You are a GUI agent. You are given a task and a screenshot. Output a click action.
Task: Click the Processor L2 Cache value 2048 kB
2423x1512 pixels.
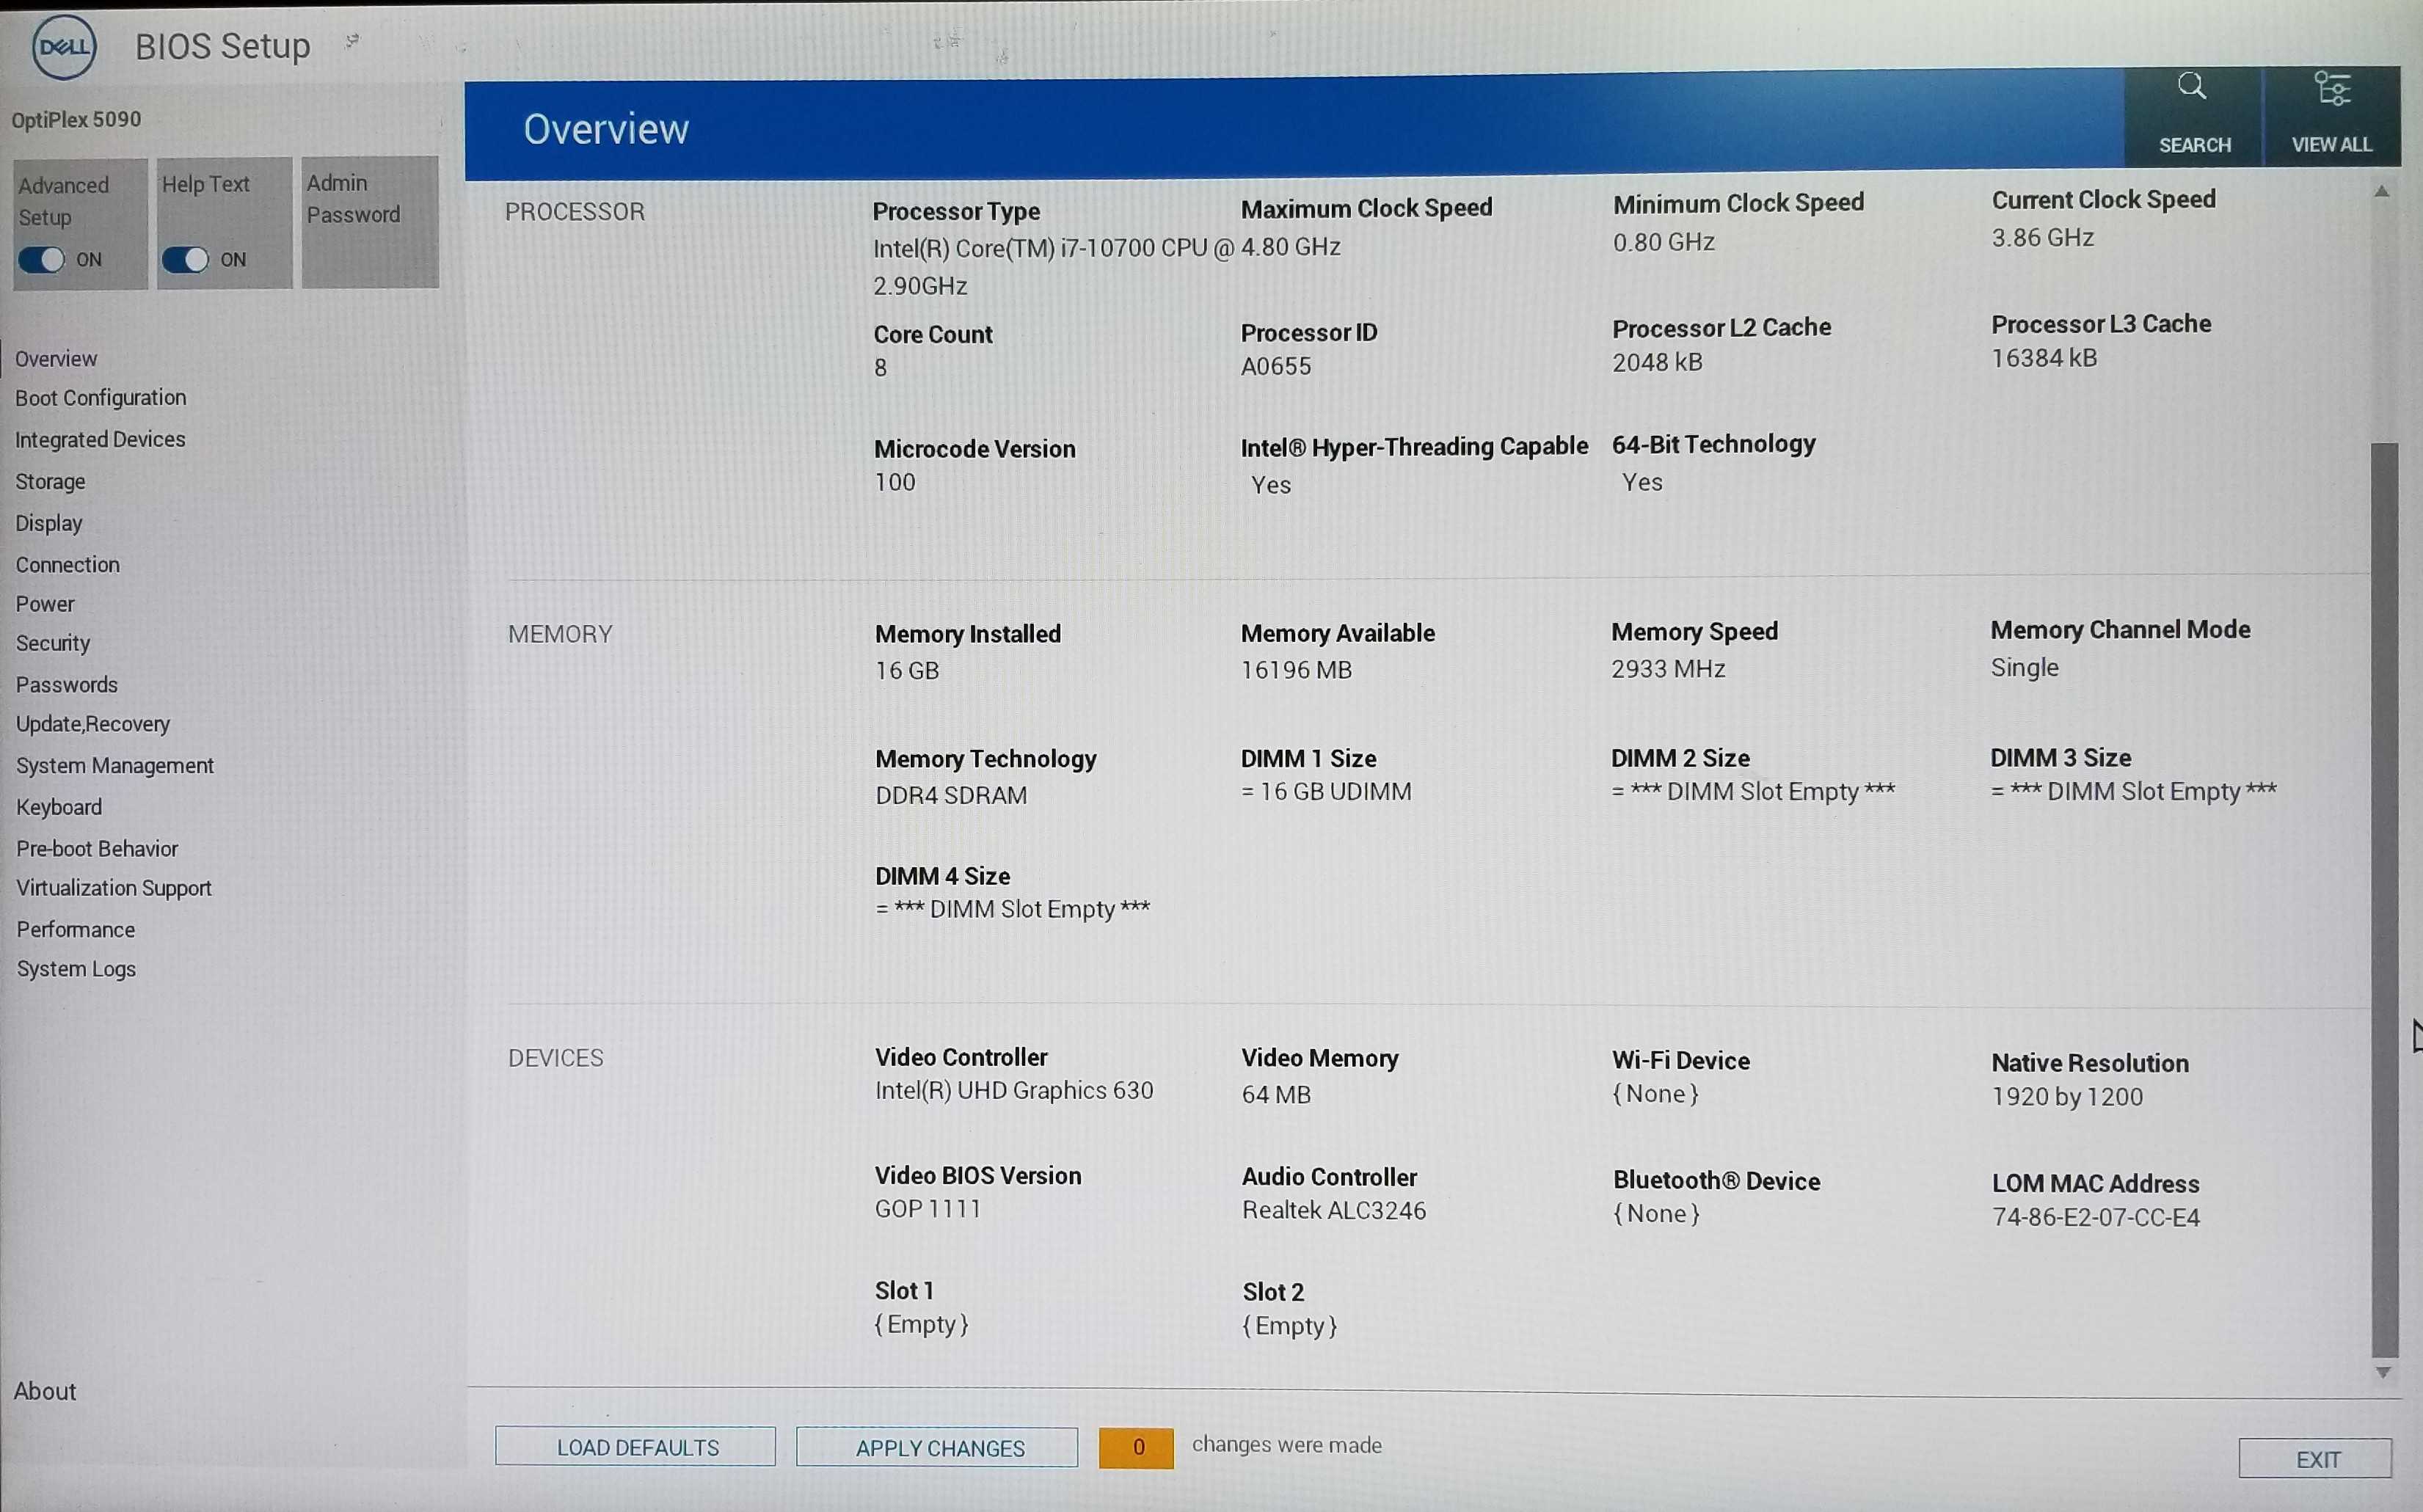tap(1657, 362)
